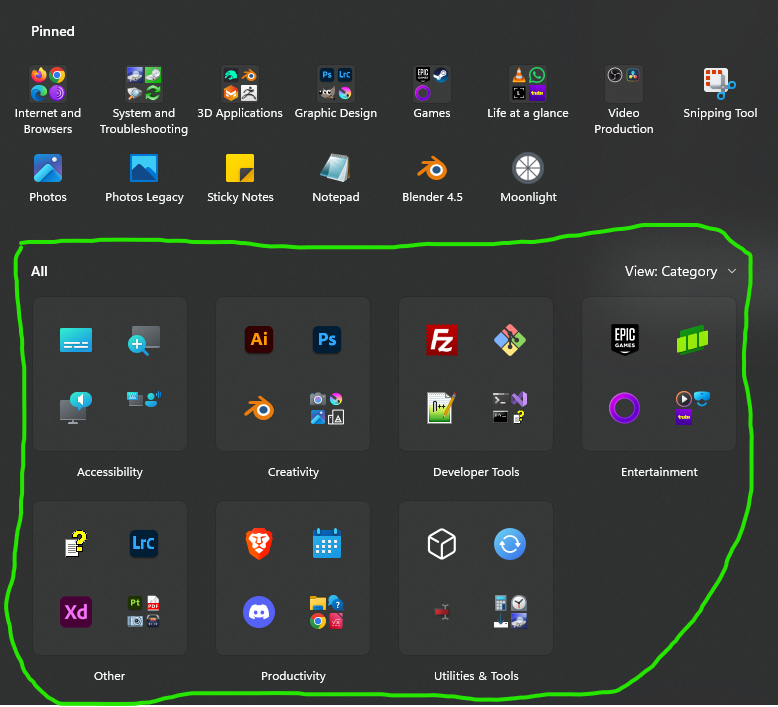Expand more apps cluster in Productivity

pyautogui.click(x=327, y=612)
